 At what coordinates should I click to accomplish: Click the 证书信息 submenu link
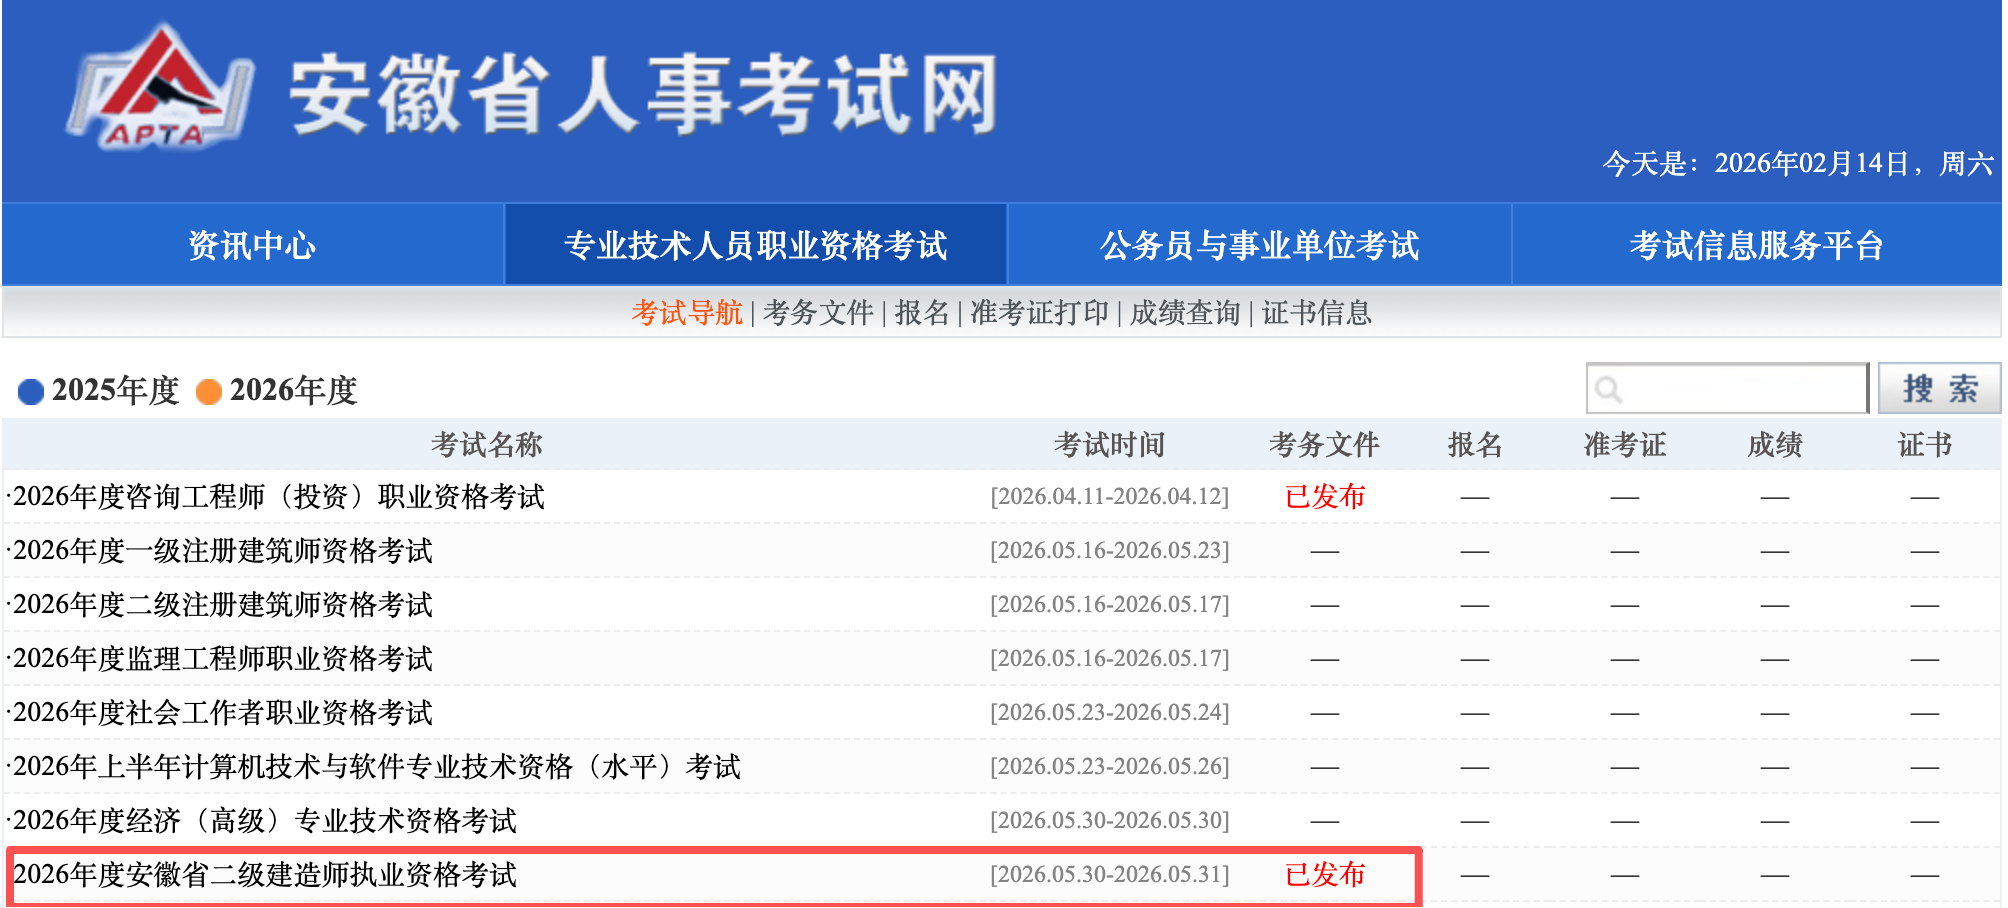[1316, 313]
